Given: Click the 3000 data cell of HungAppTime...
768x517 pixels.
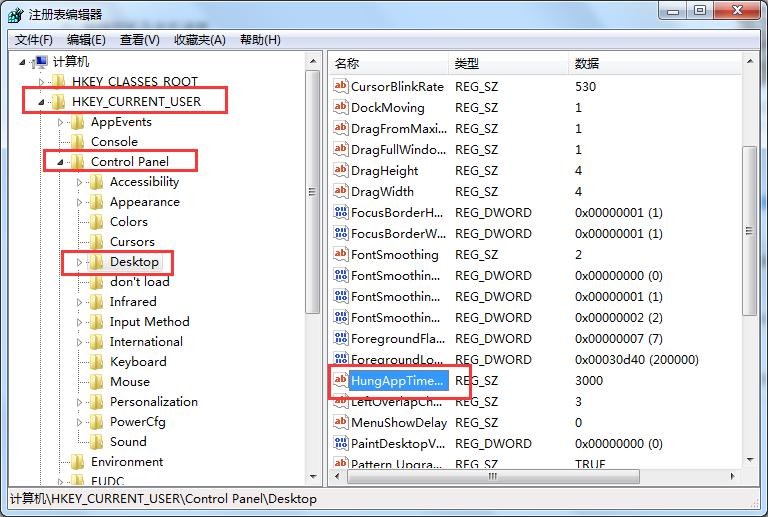Looking at the screenshot, I should coord(589,380).
